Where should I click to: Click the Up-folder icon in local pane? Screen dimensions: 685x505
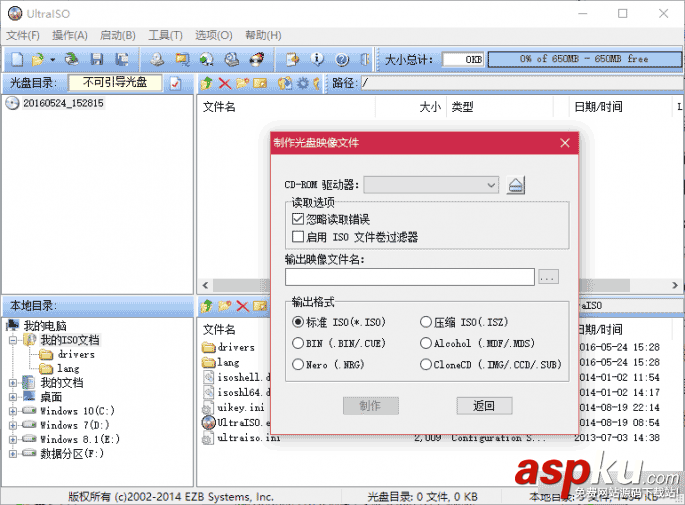pos(206,306)
